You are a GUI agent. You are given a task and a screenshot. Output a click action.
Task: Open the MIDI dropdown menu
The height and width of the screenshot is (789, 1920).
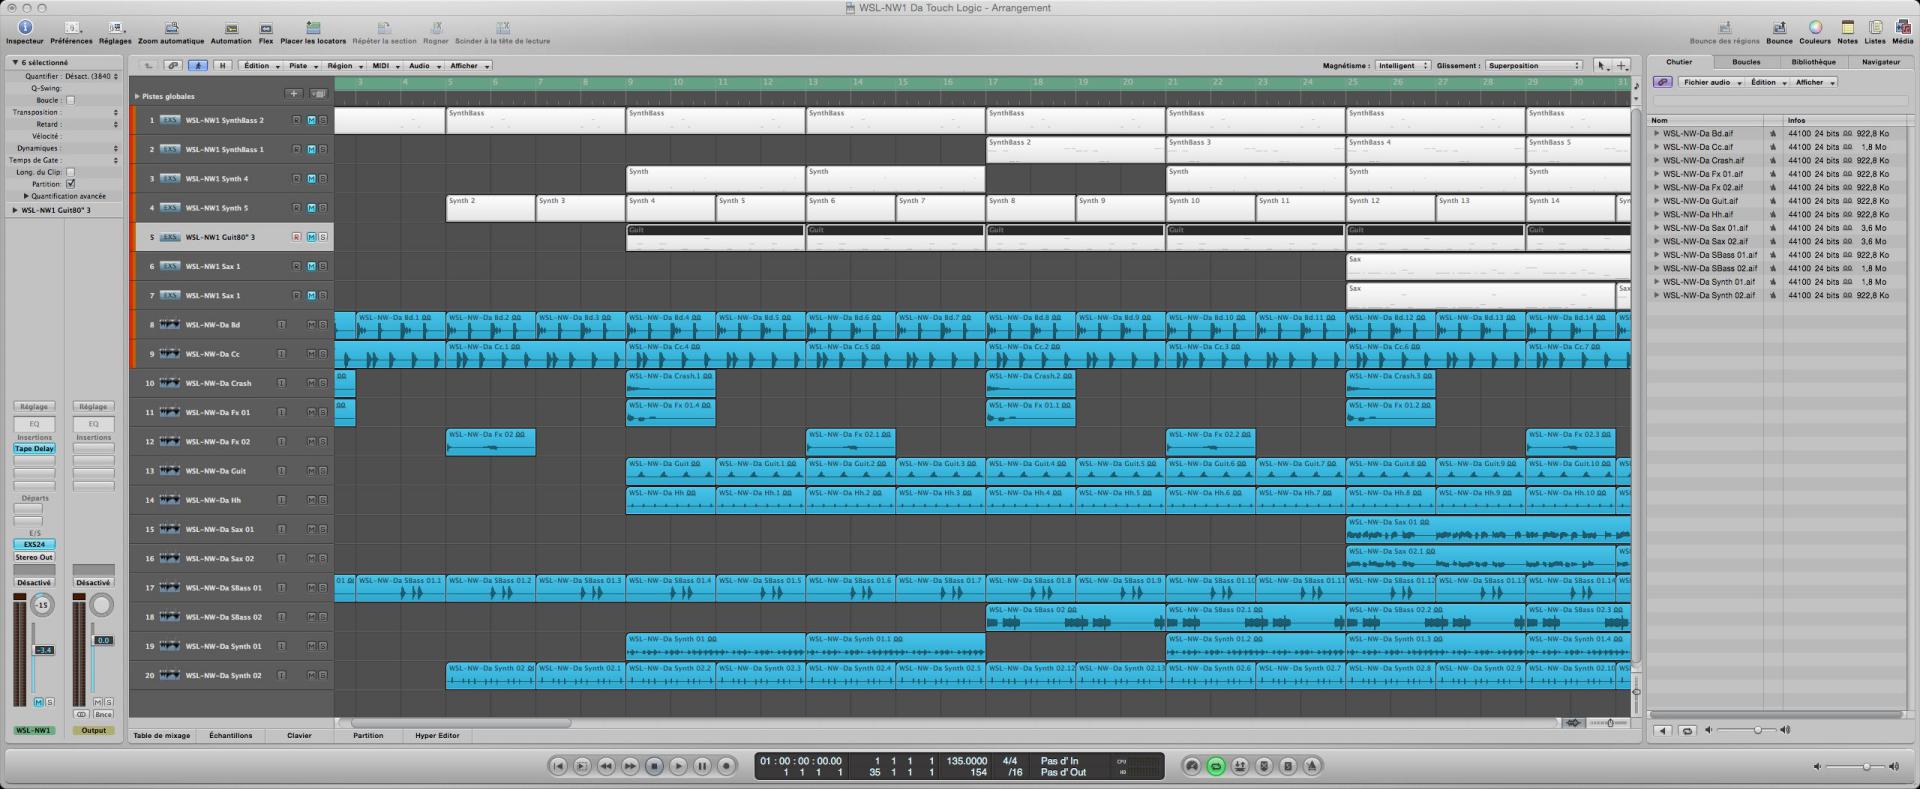click(384, 66)
